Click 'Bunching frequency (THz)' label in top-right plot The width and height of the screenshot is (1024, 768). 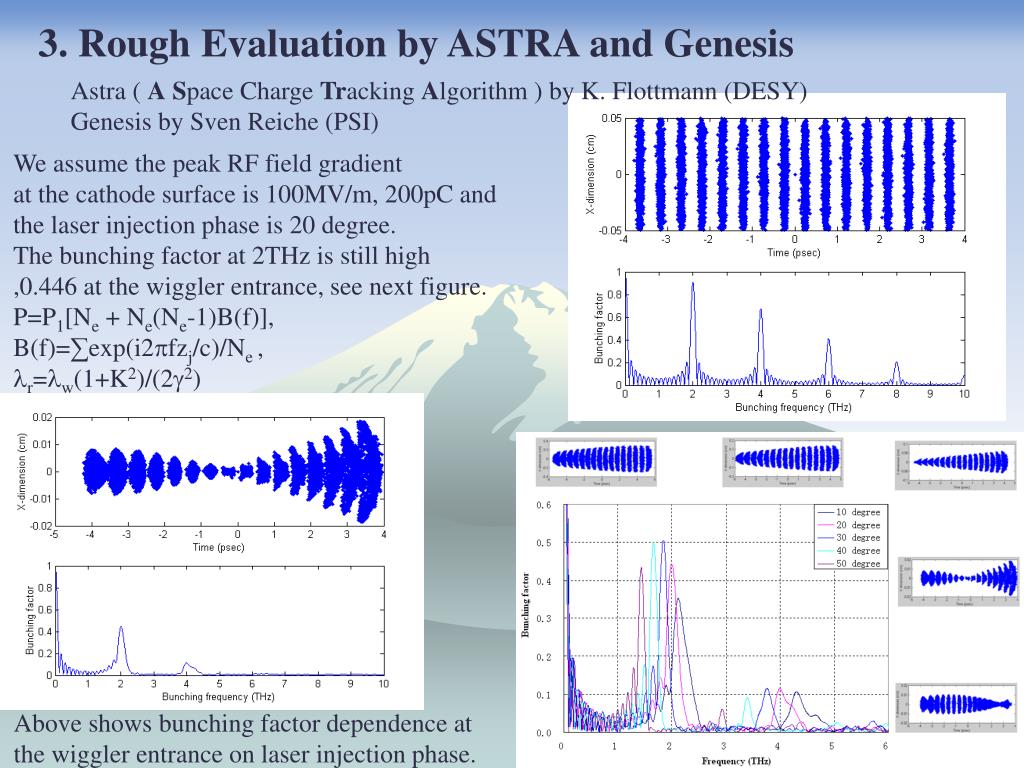(x=793, y=407)
